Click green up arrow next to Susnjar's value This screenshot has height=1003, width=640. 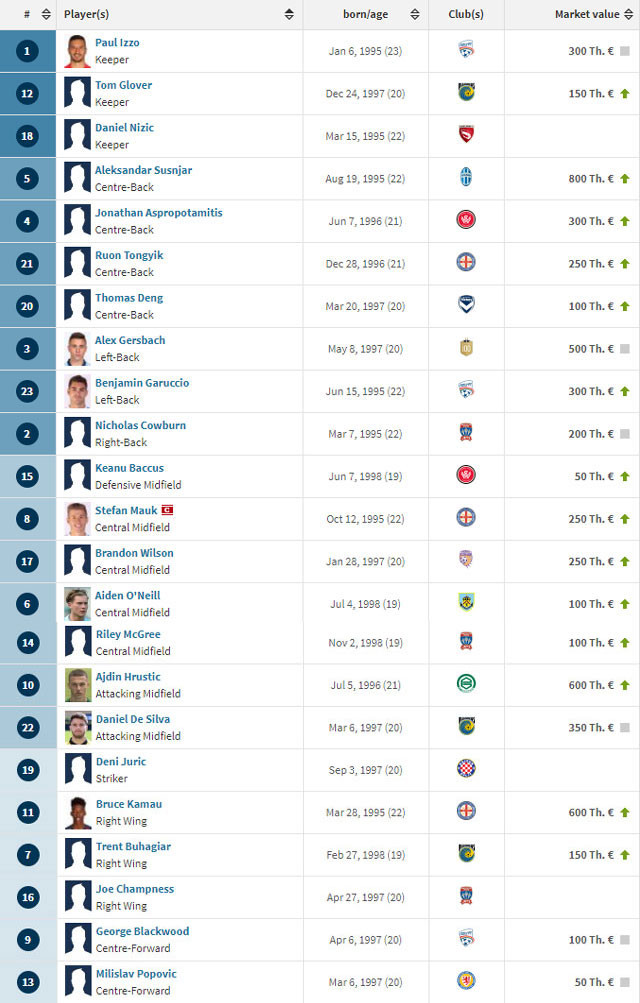tap(625, 178)
